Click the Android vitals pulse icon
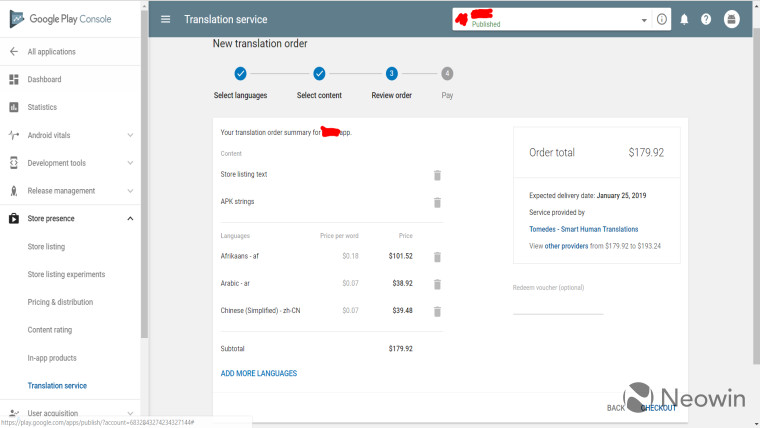Screen dimensions: 760x428 coord(14,135)
